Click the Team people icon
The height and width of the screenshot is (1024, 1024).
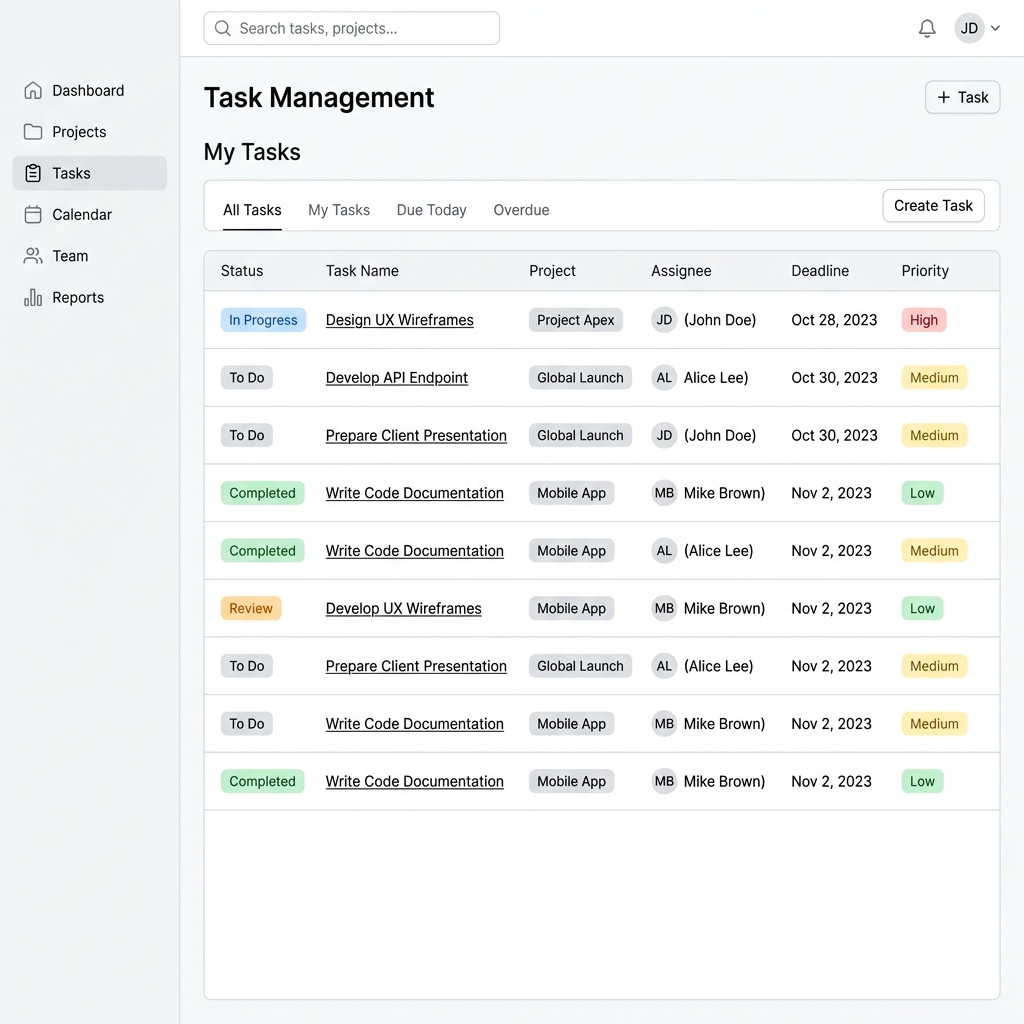33,256
